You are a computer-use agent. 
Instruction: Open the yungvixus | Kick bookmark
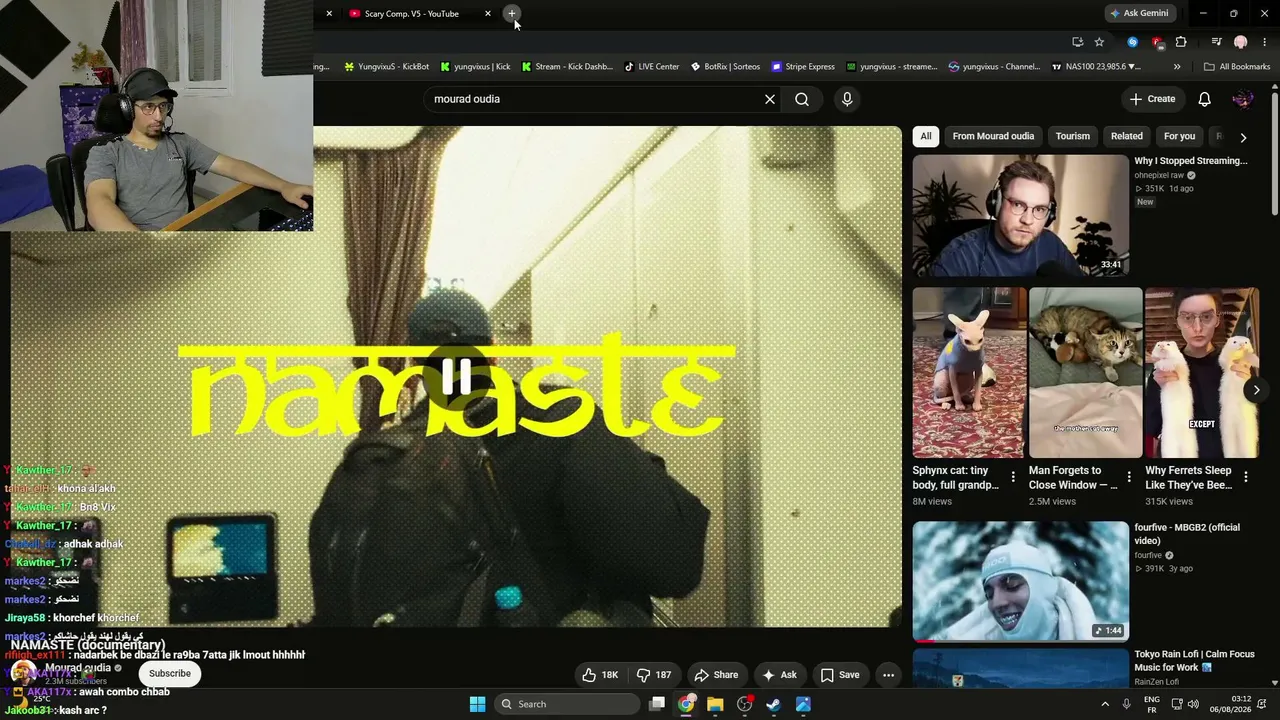475,67
